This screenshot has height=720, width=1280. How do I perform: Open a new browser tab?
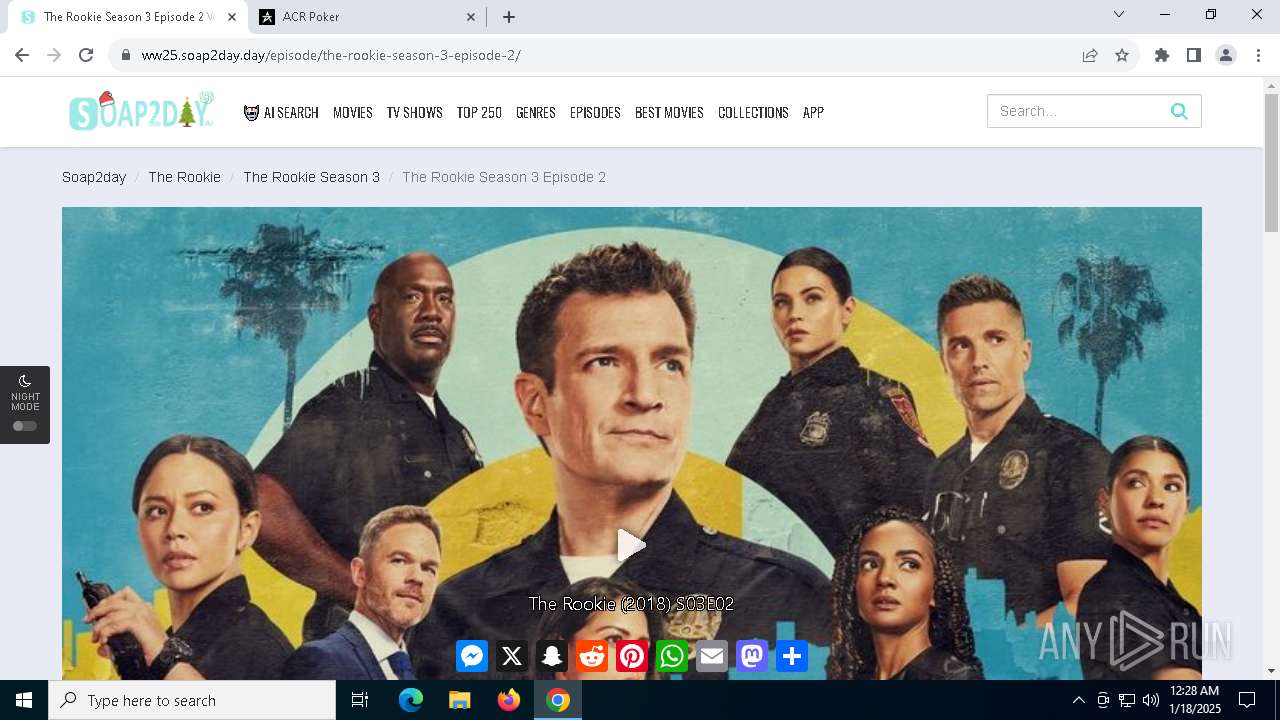click(509, 17)
